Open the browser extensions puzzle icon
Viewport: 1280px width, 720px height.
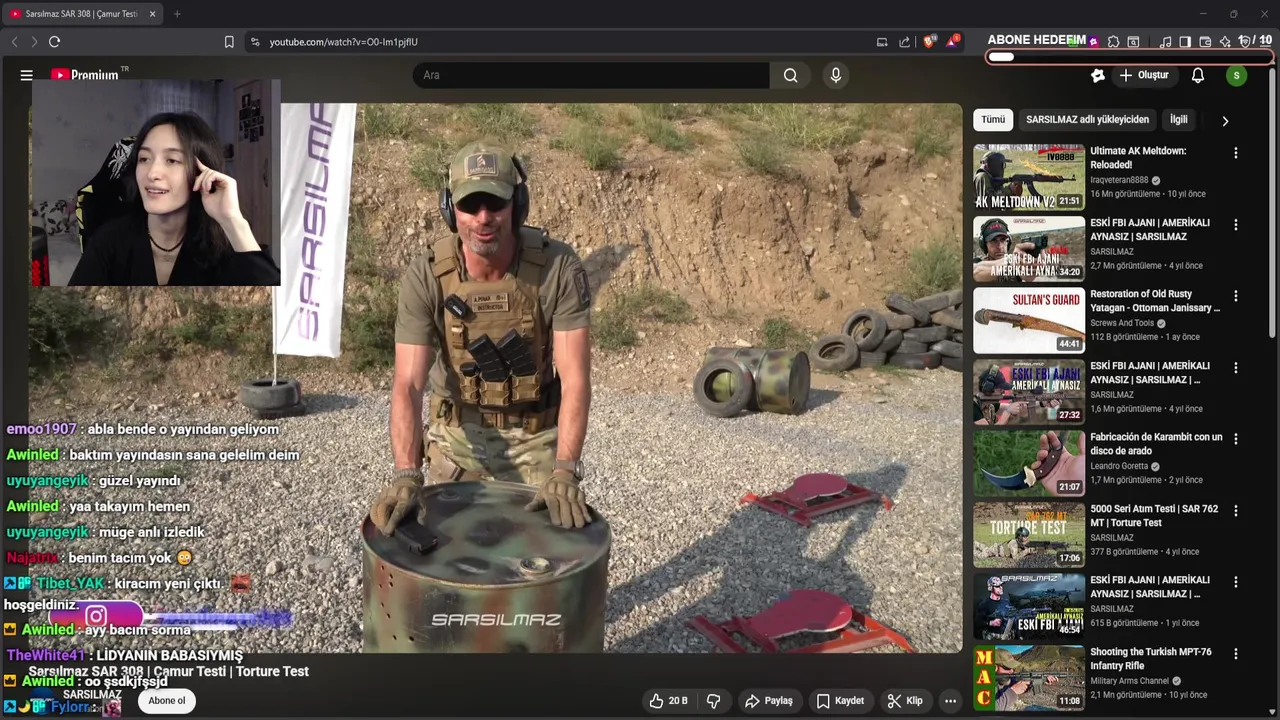[1113, 42]
